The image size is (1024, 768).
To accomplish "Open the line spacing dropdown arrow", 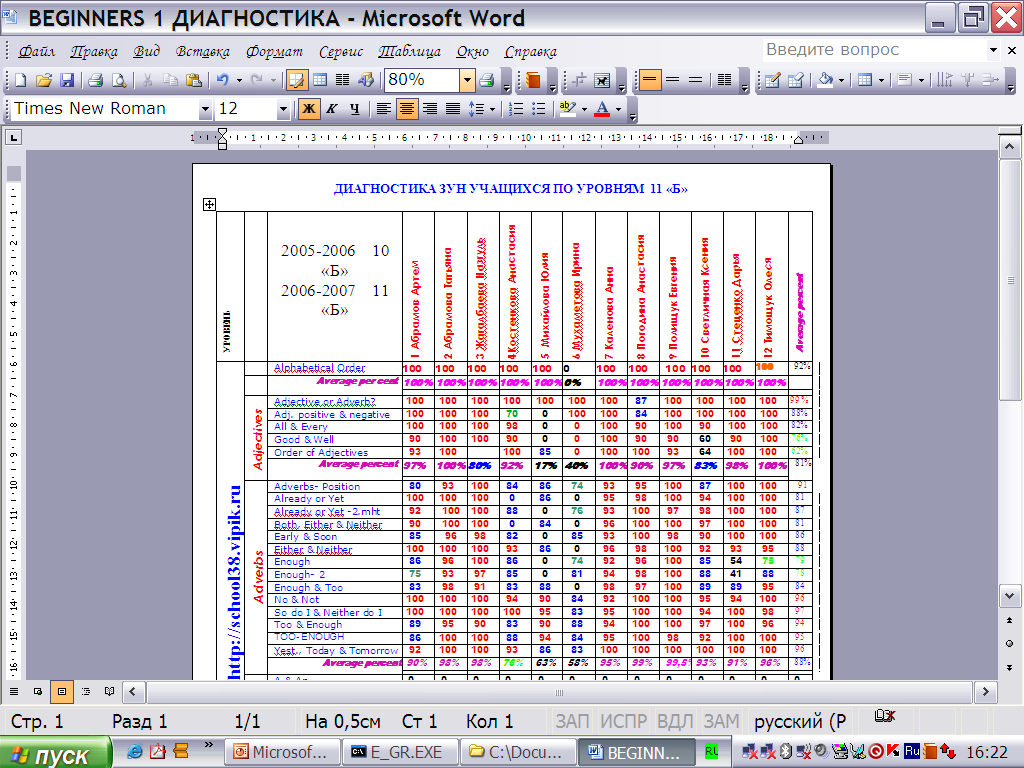I will coord(492,109).
